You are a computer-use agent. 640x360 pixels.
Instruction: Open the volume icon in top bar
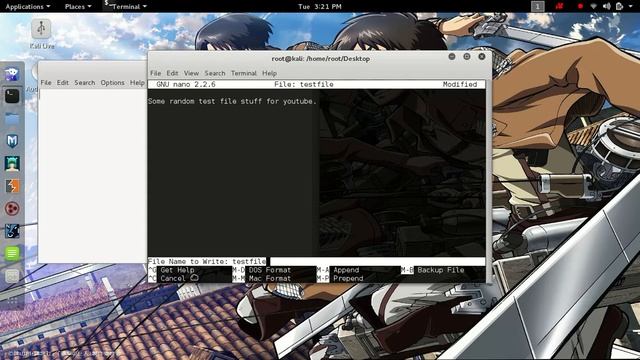pyautogui.click(x=607, y=6)
